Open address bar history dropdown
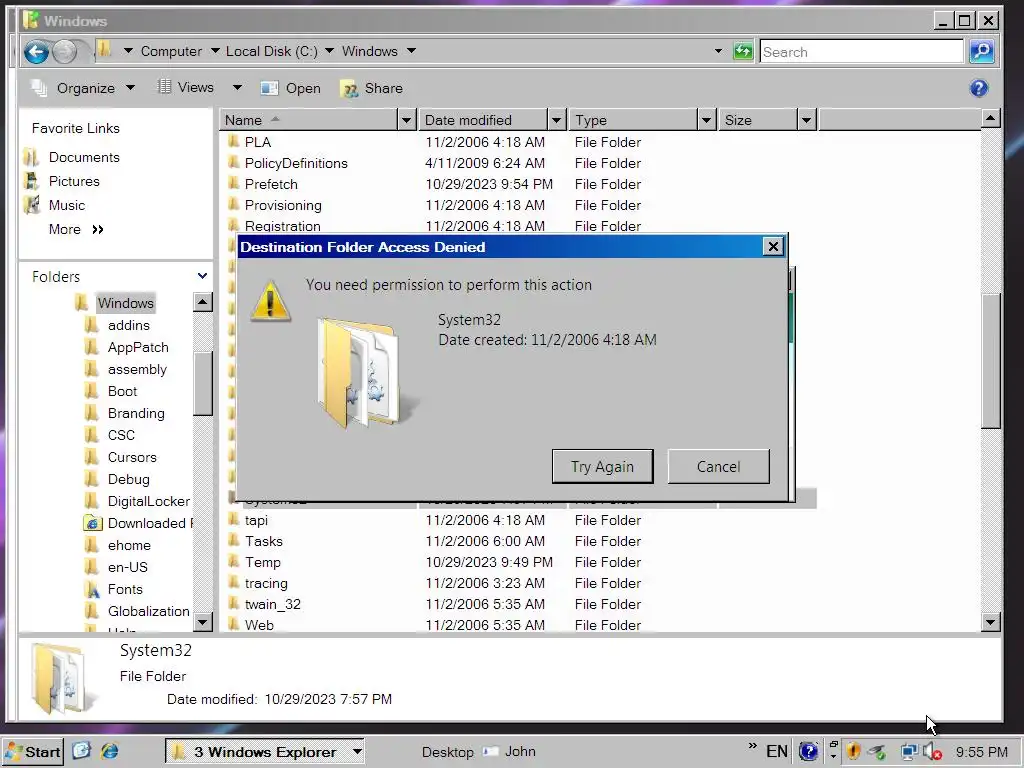This screenshot has height=768, width=1024. (x=718, y=51)
